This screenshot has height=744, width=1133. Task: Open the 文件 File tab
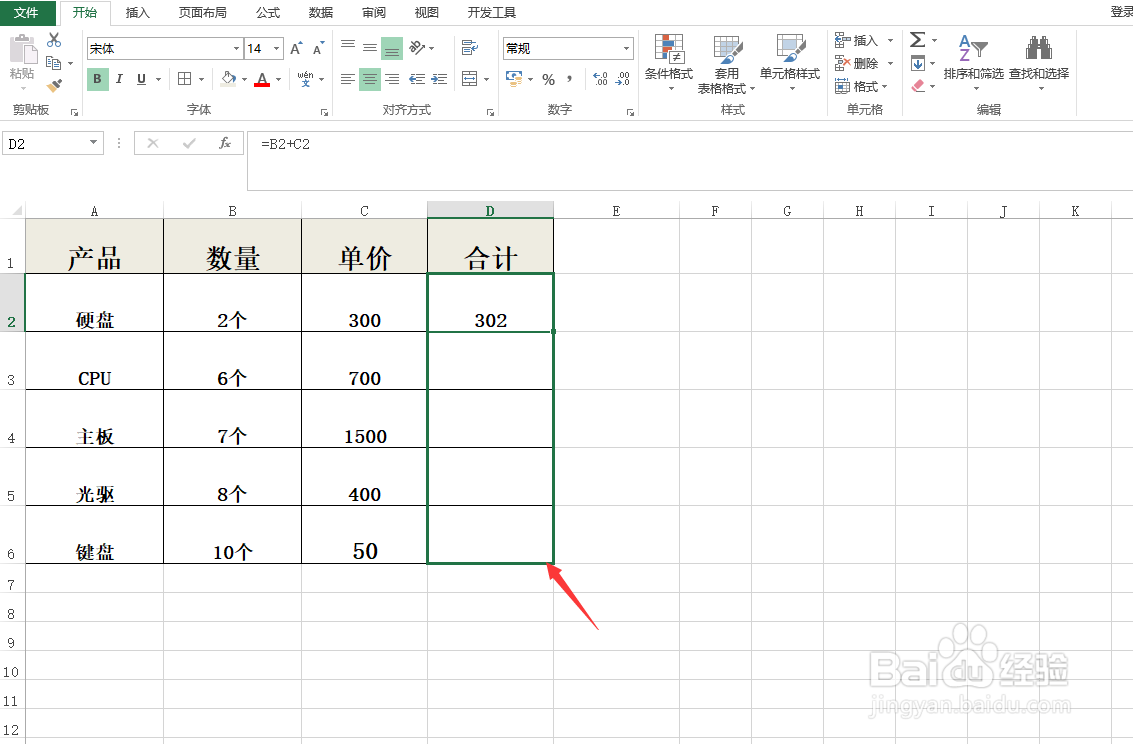tap(26, 12)
